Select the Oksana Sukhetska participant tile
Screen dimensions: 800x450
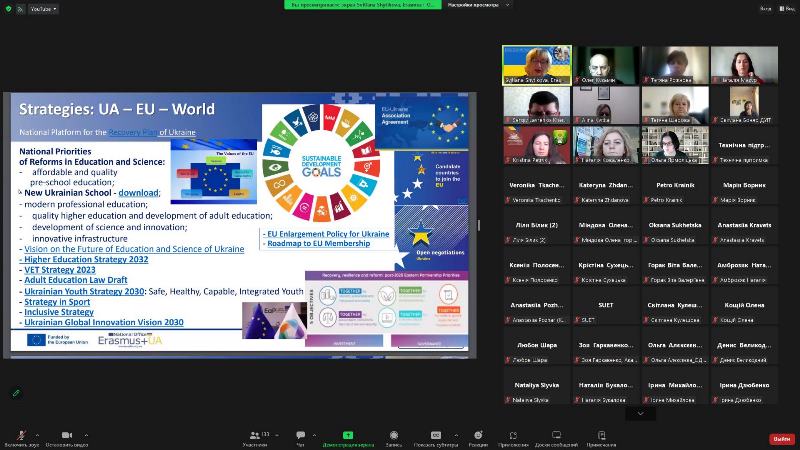point(675,225)
